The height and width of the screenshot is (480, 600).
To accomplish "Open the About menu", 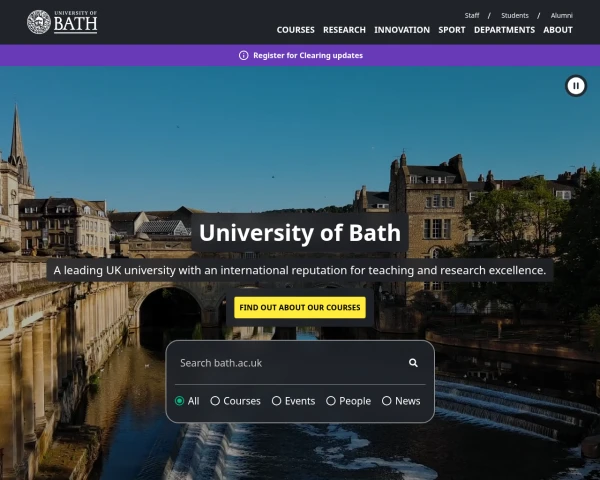I will [558, 30].
